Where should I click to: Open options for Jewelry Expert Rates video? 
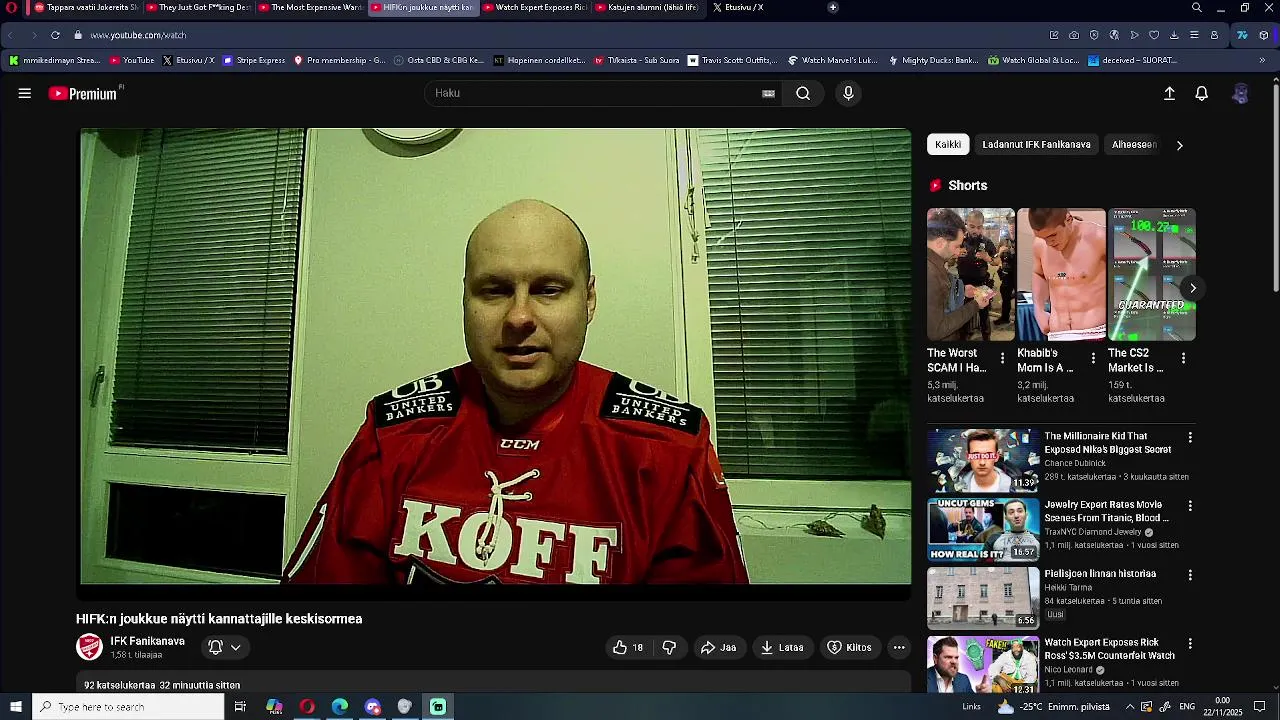[x=1190, y=506]
